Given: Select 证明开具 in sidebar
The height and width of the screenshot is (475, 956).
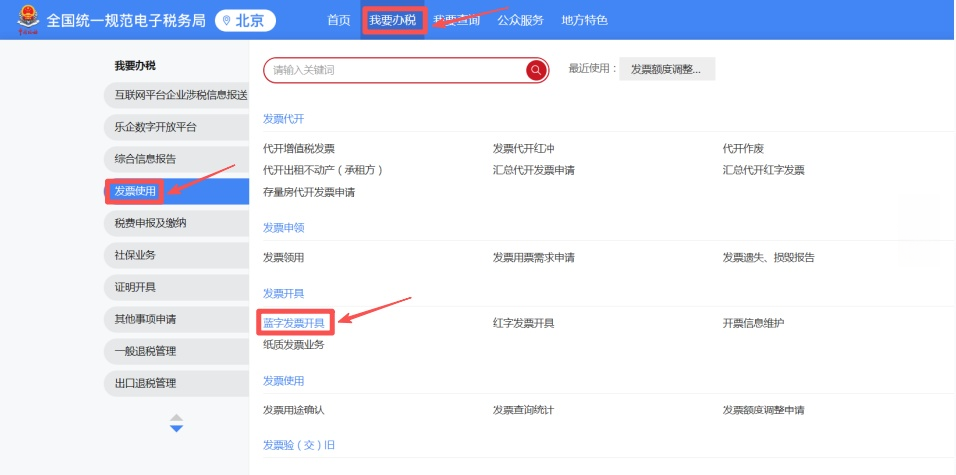Looking at the screenshot, I should click(x=176, y=287).
